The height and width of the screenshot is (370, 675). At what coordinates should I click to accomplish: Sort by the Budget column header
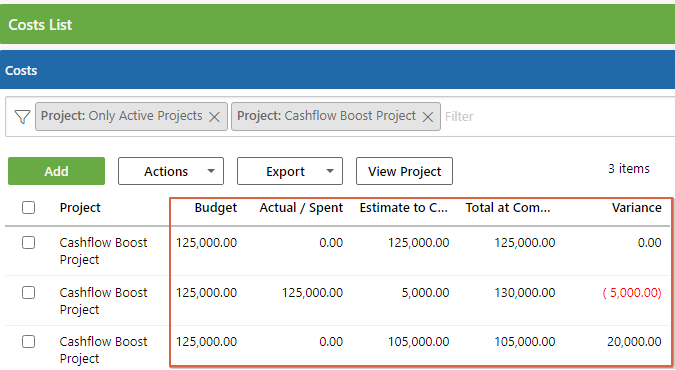[x=216, y=208]
